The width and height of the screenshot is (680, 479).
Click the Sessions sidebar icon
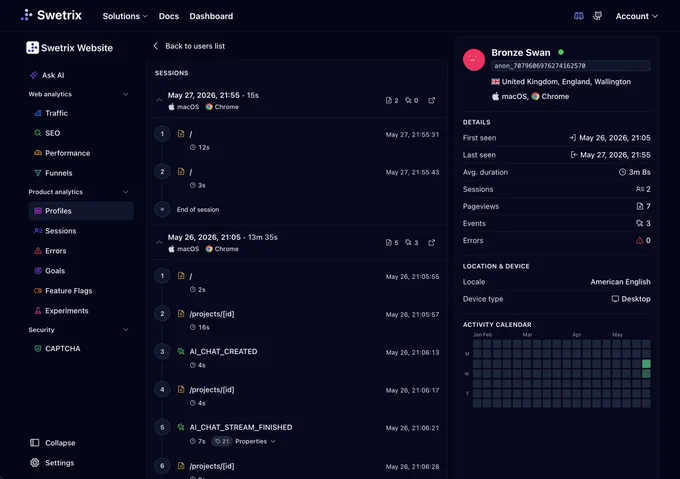point(38,231)
